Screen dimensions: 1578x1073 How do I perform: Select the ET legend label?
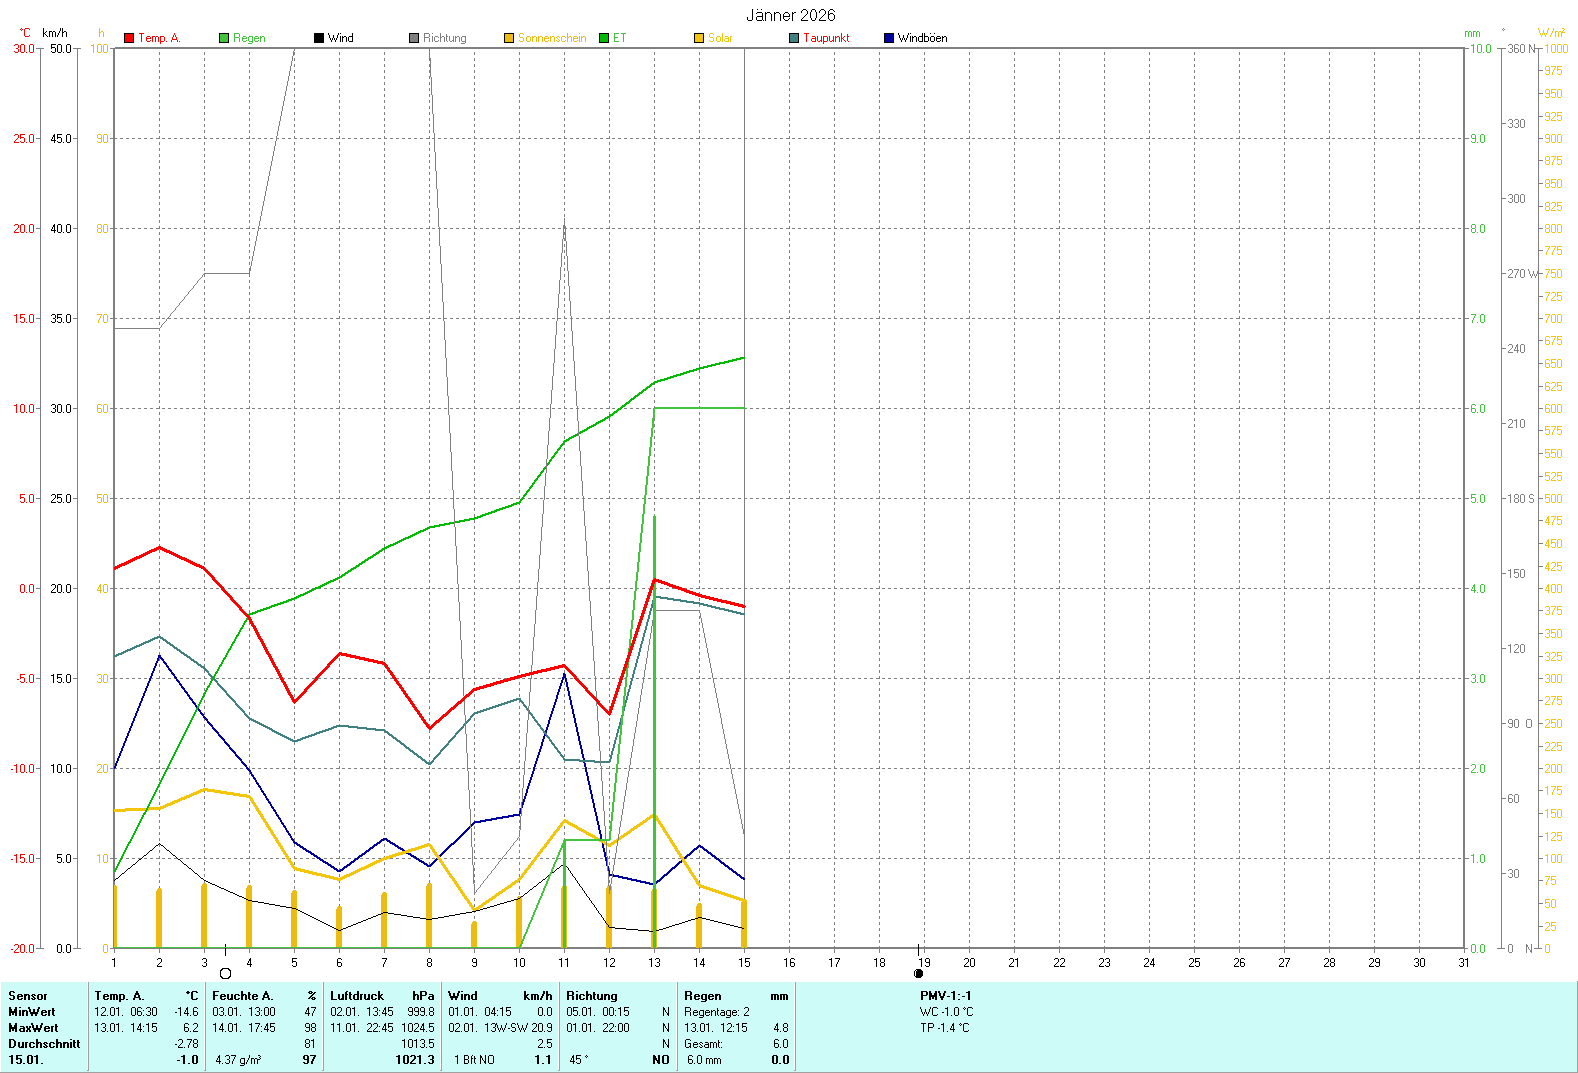(x=620, y=38)
